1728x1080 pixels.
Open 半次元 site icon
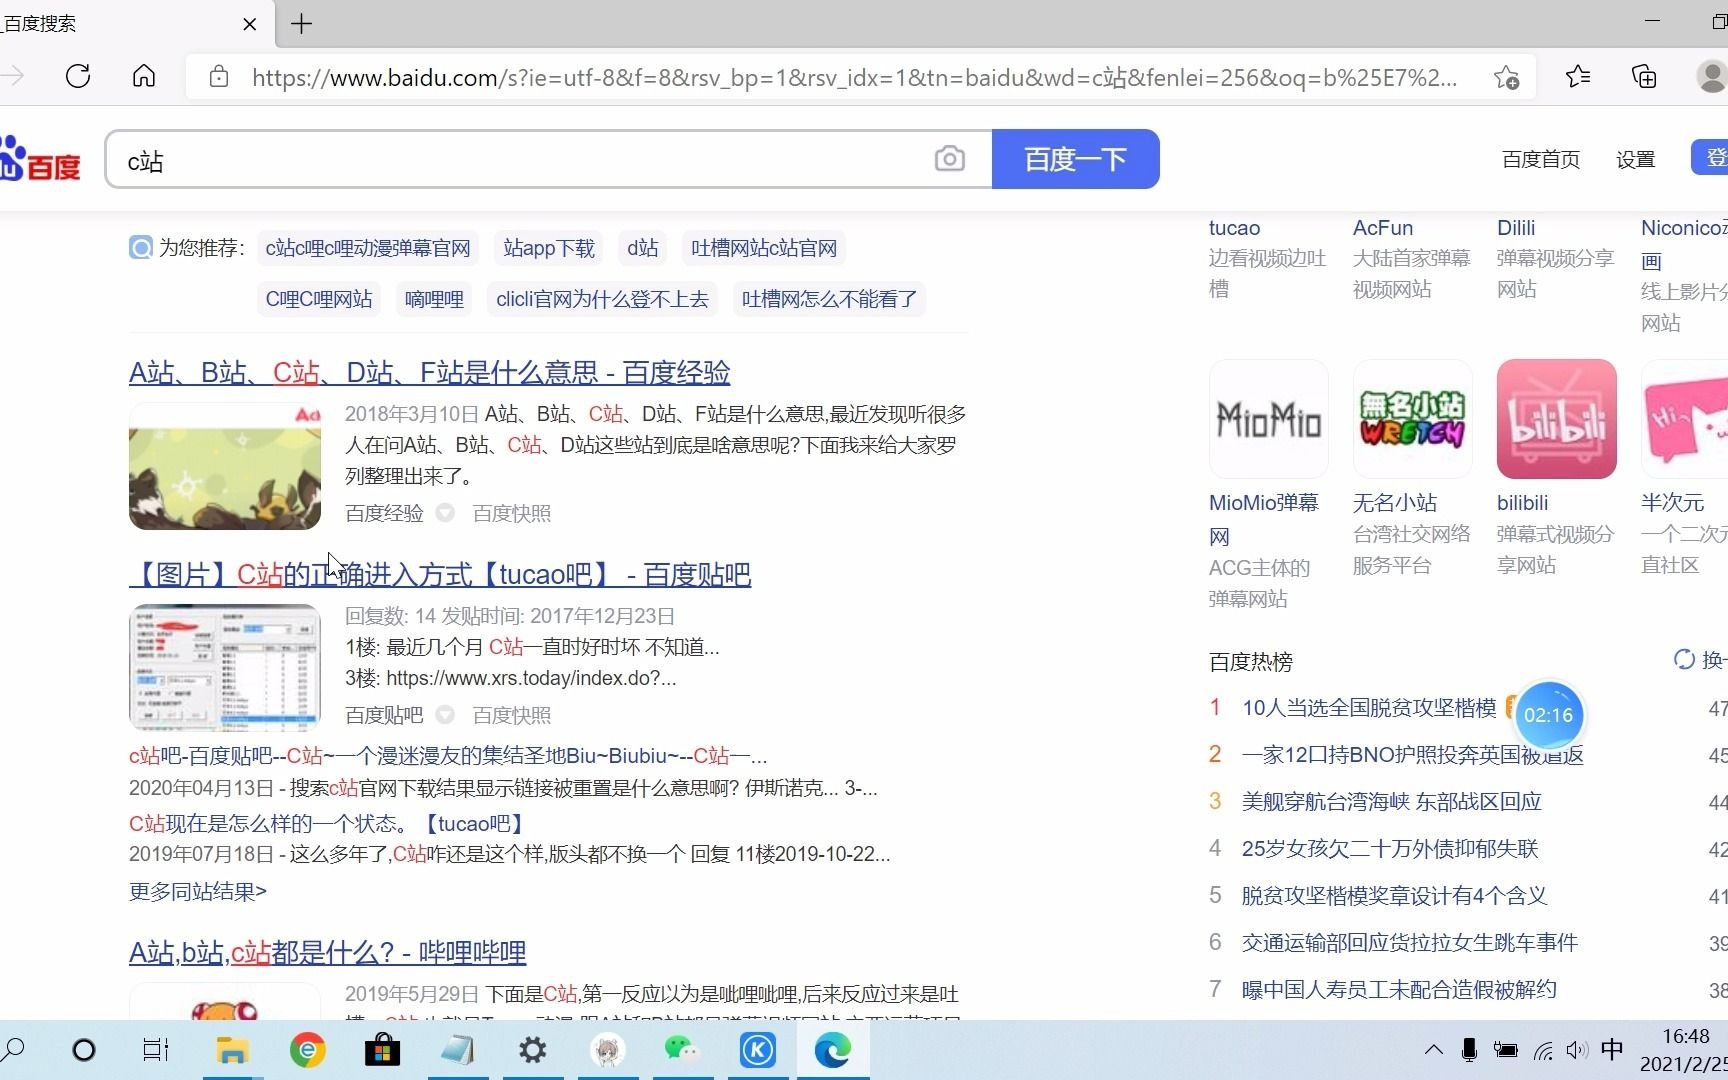click(x=1684, y=419)
